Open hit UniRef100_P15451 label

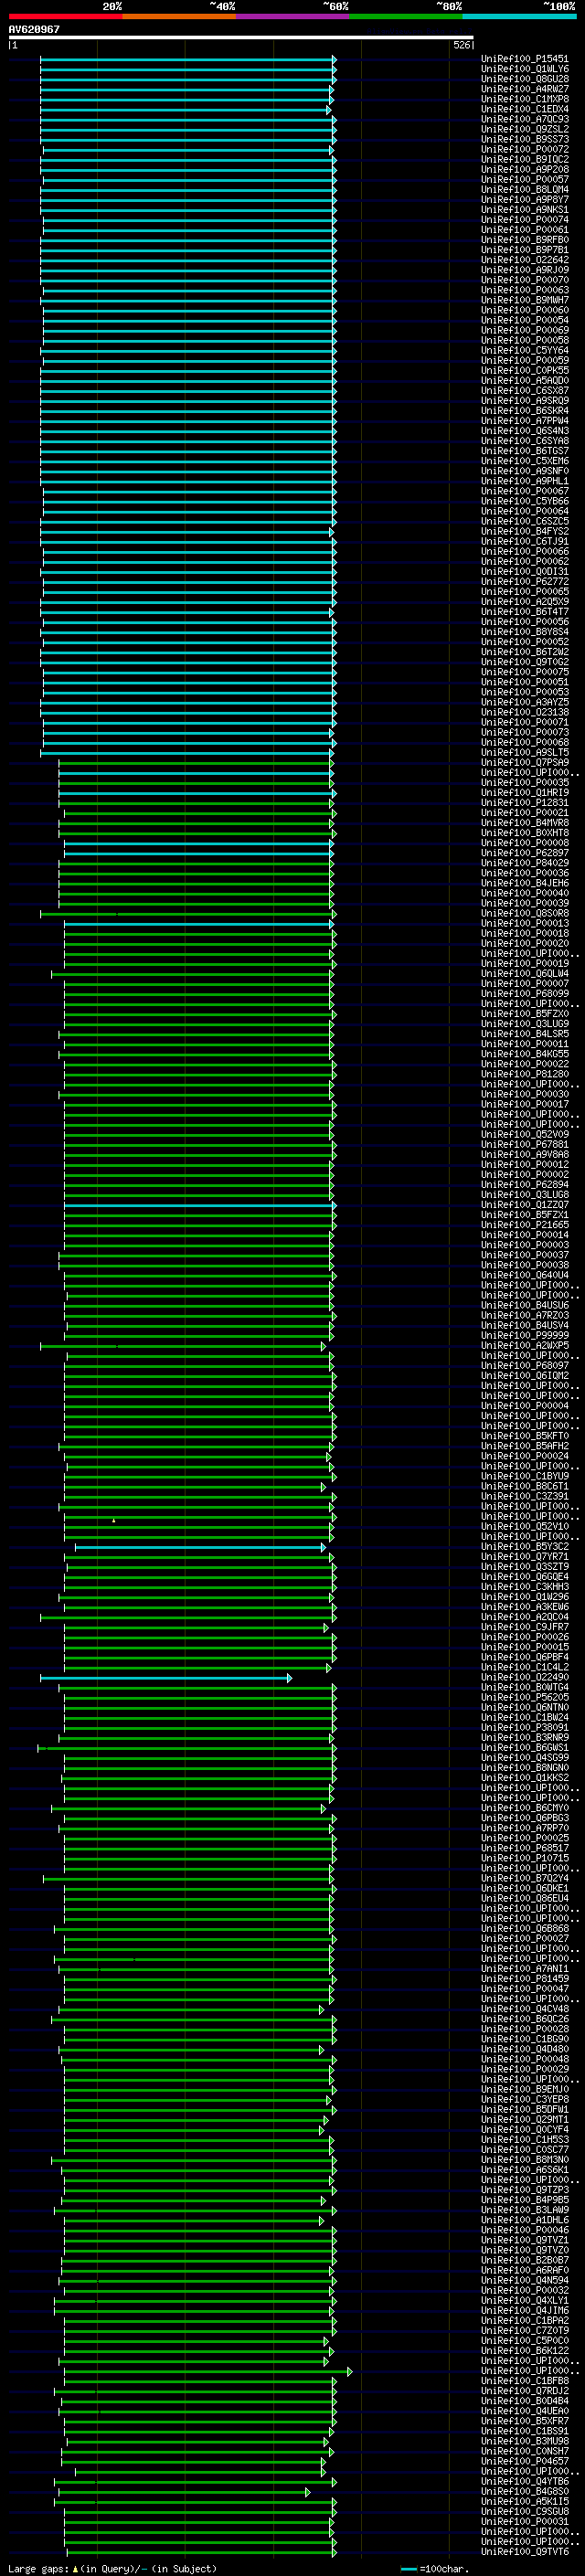click(525, 59)
